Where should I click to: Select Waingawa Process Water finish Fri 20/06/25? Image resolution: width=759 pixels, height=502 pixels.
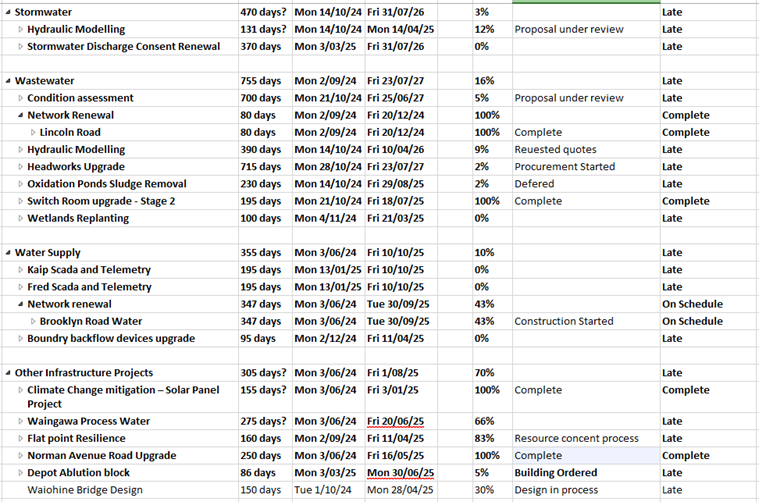395,421
